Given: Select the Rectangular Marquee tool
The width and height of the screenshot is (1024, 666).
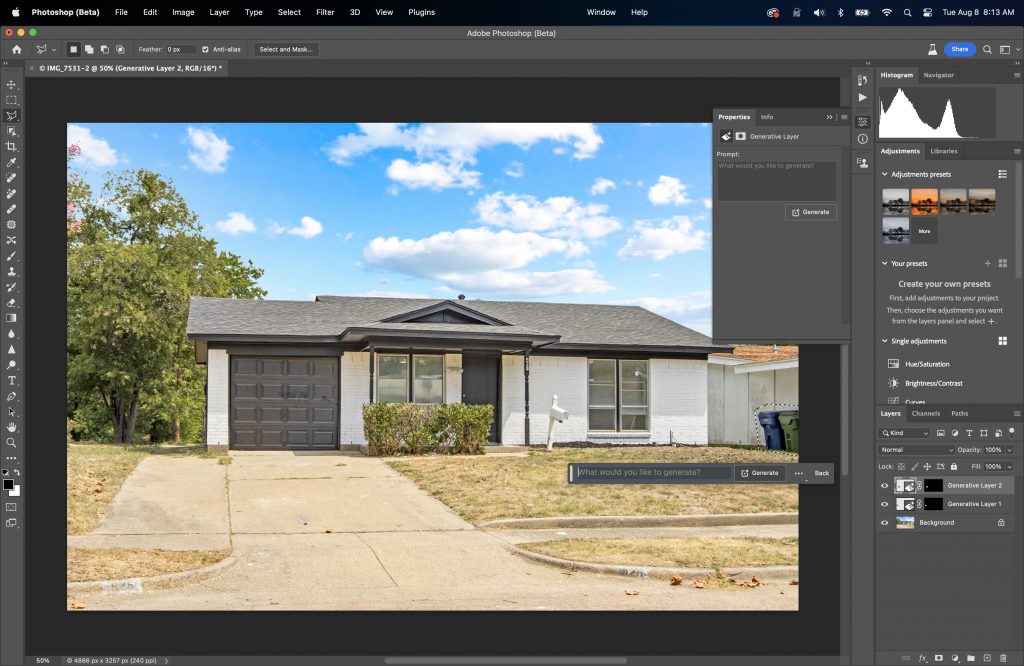Looking at the screenshot, I should 11,100.
